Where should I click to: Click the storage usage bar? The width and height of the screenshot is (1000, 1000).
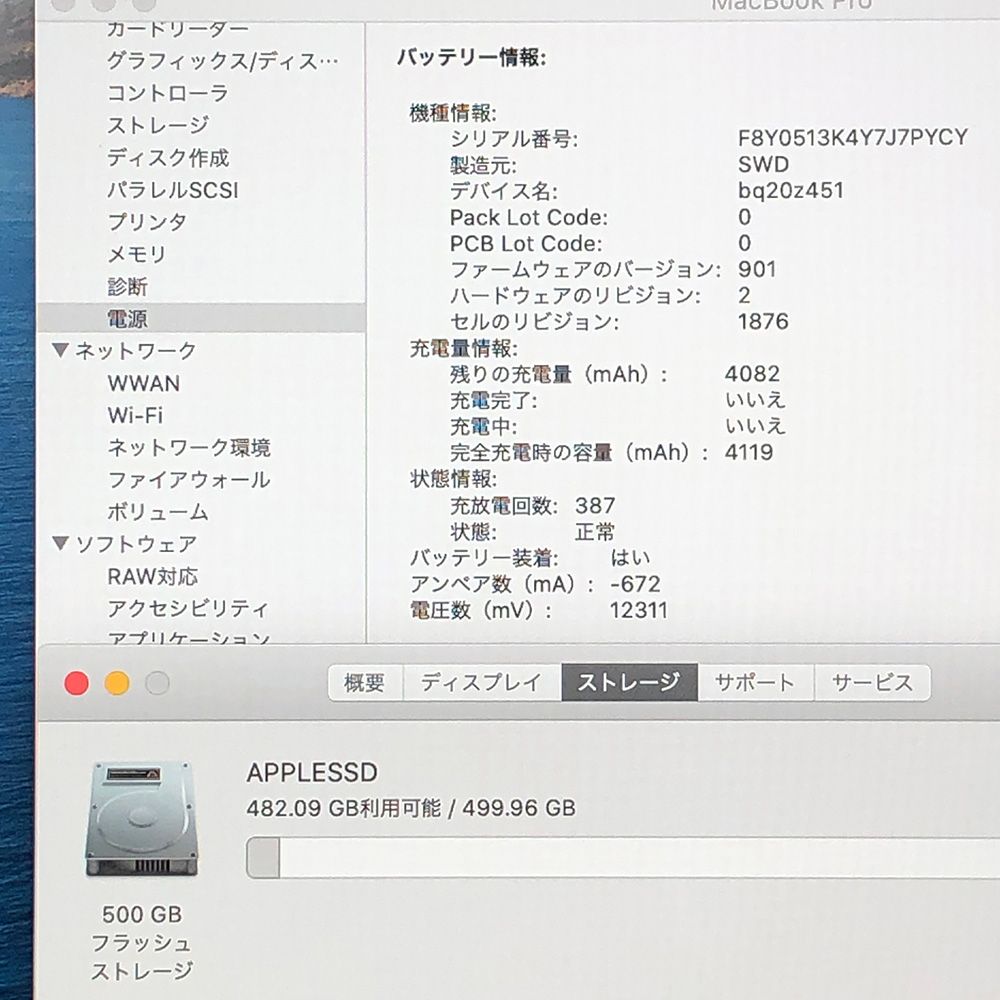[x=620, y=858]
